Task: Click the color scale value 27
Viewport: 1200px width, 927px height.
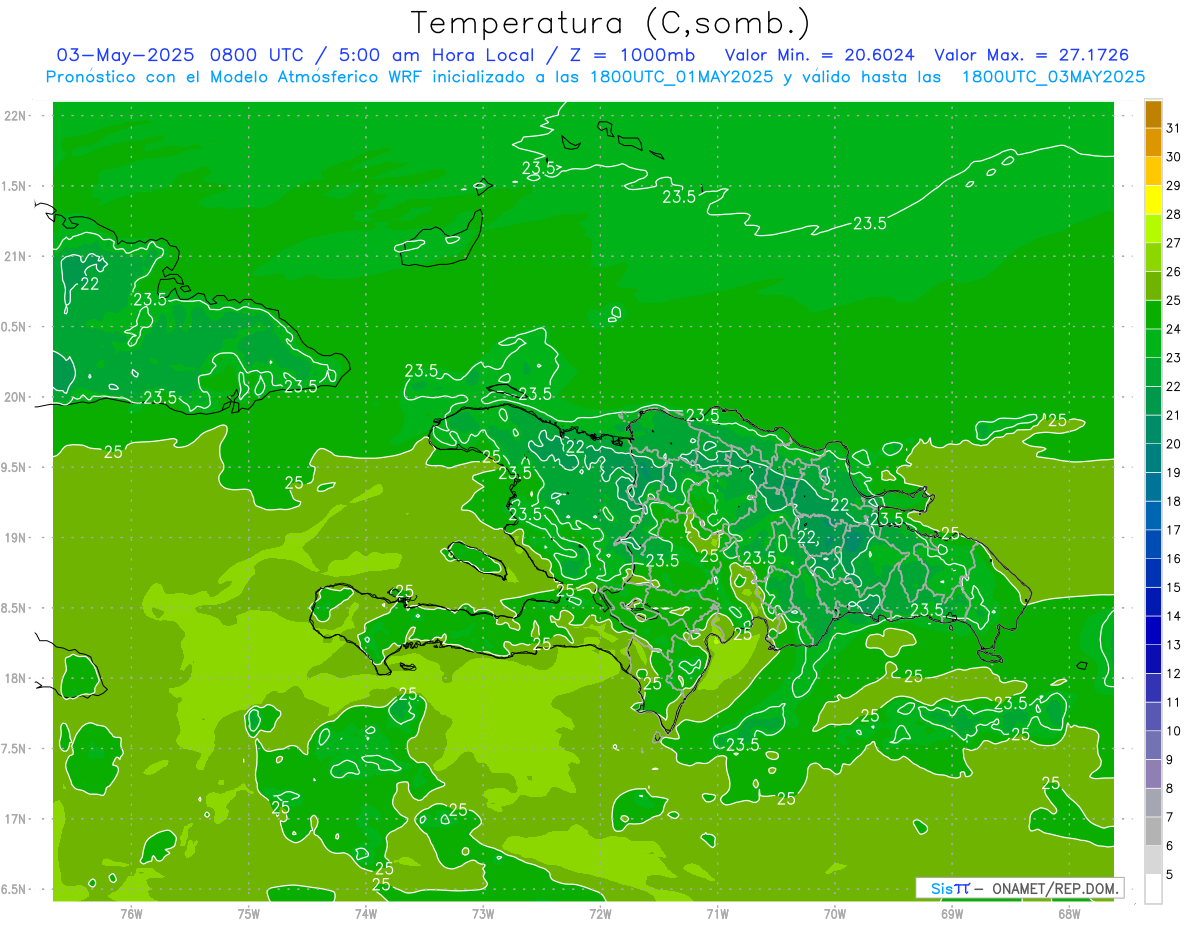Action: (1174, 243)
